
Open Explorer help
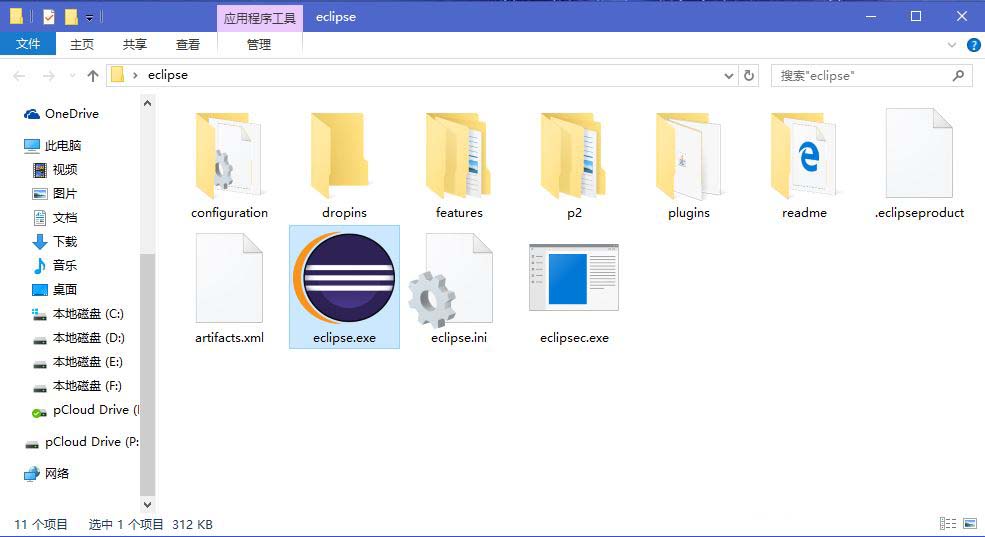tap(973, 45)
